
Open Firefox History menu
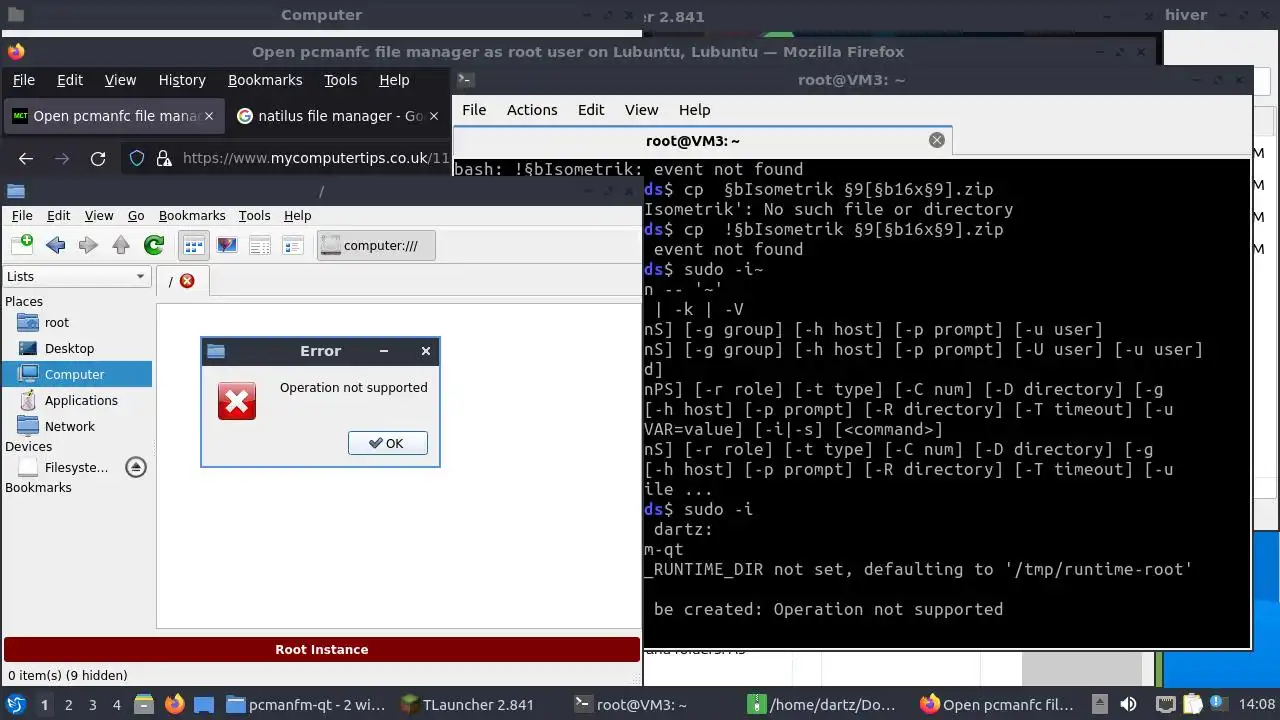[x=182, y=80]
